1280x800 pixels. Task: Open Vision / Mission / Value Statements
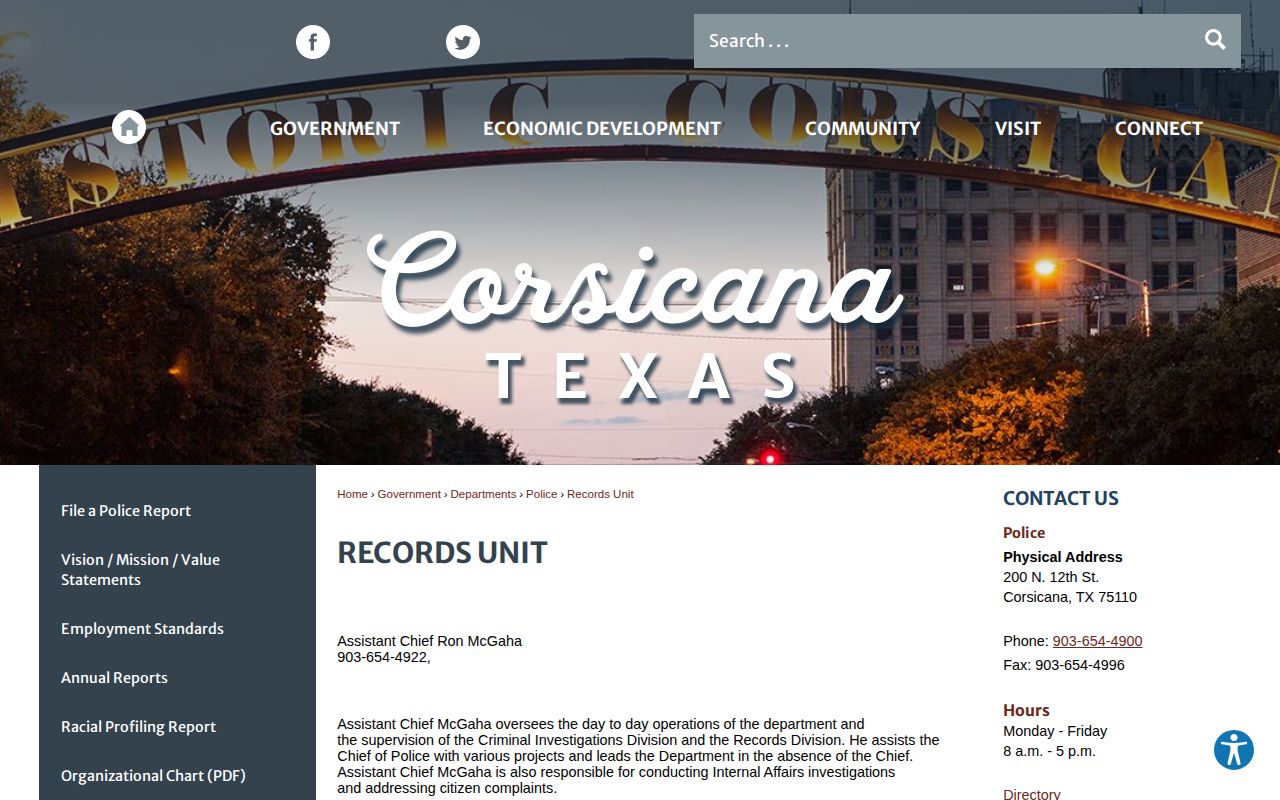click(140, 569)
